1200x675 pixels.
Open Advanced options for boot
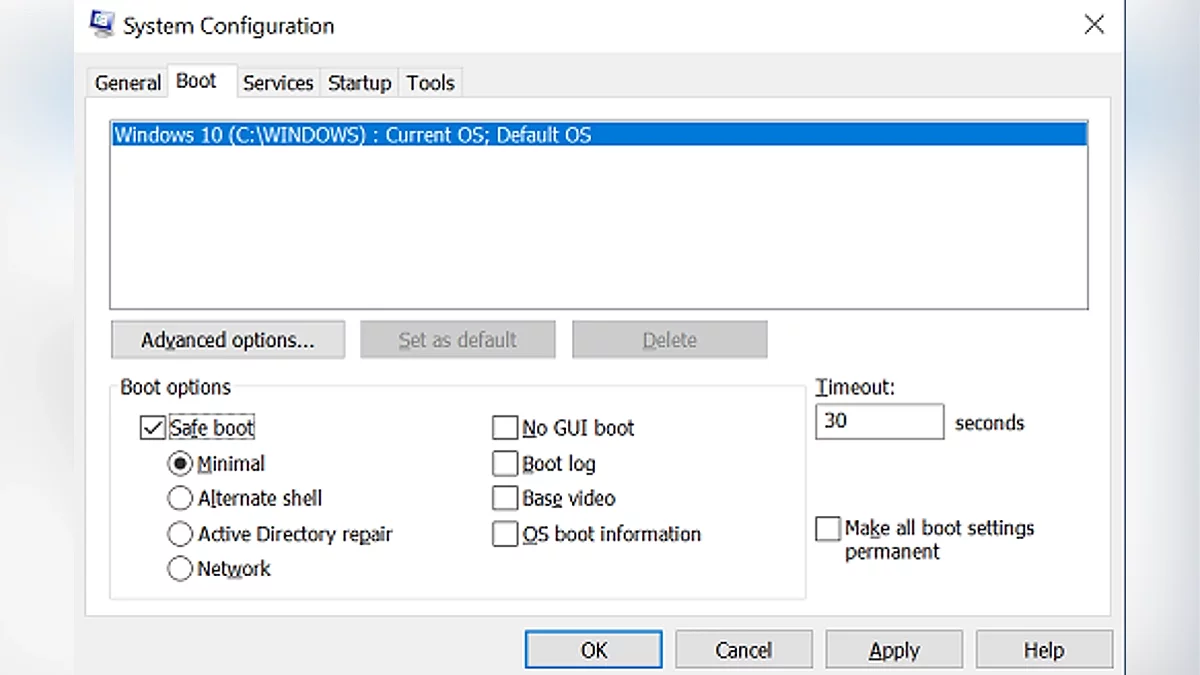click(x=228, y=340)
